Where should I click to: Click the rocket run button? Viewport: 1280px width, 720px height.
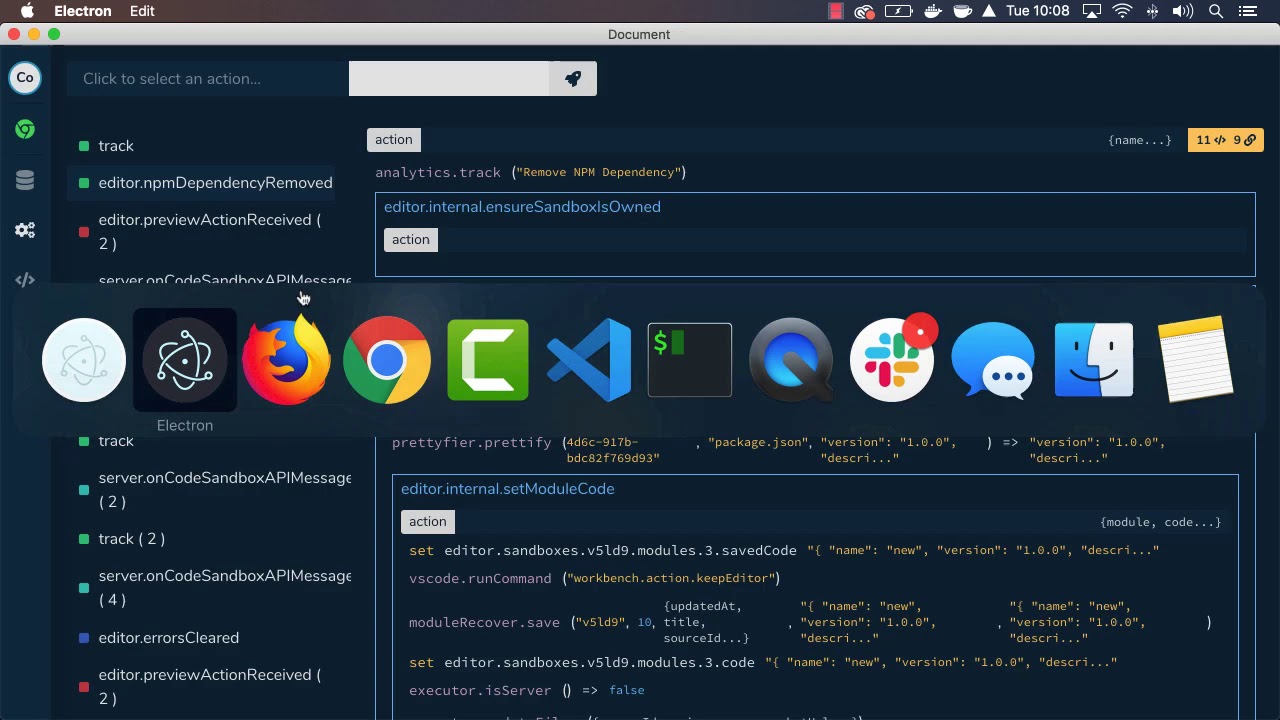[573, 79]
